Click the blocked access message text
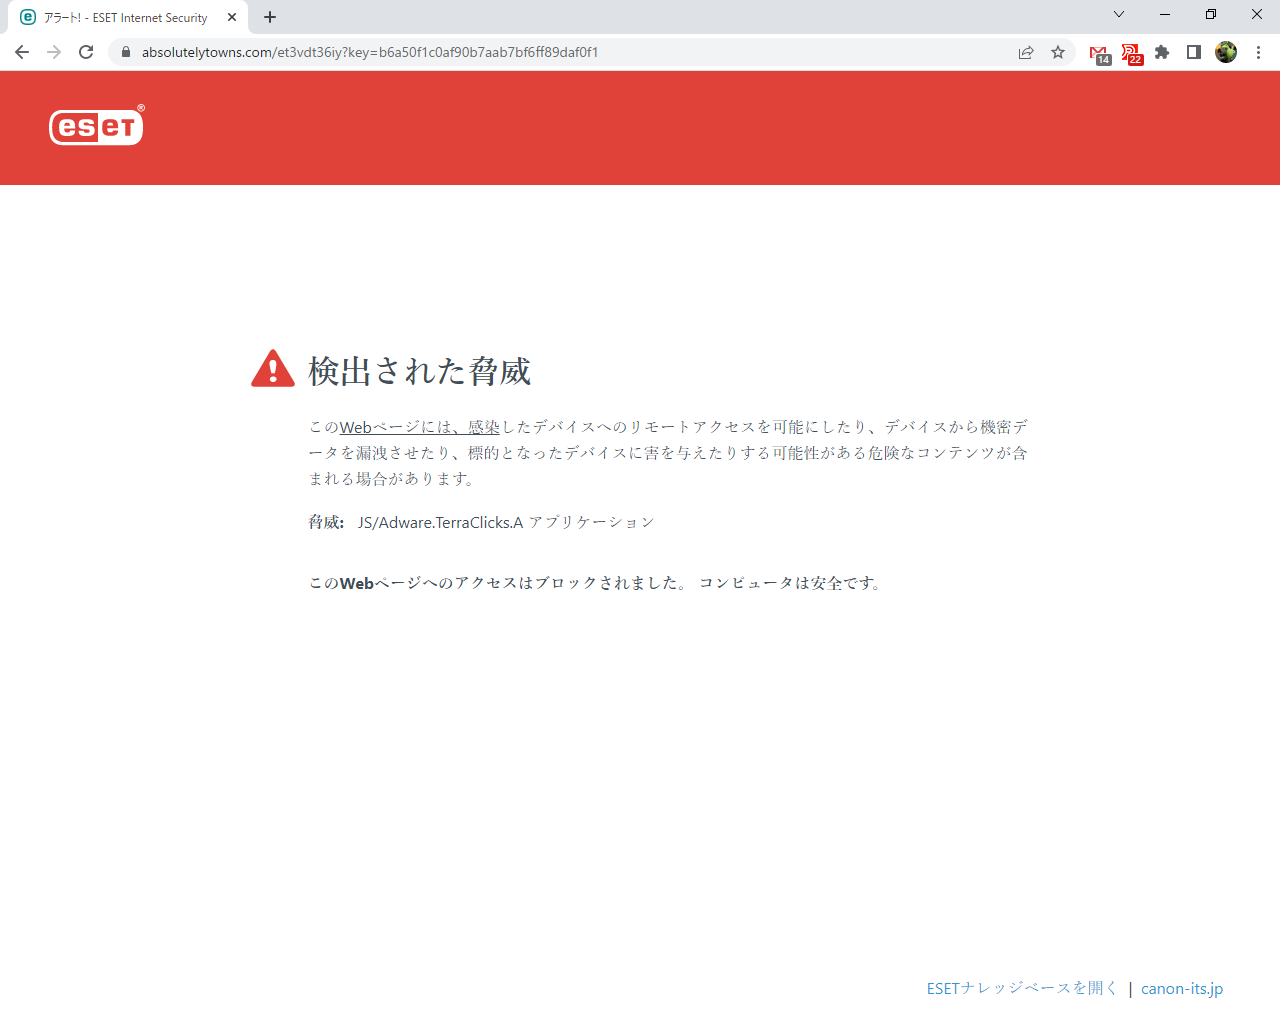Viewport: 1280px width, 1024px height. click(596, 583)
